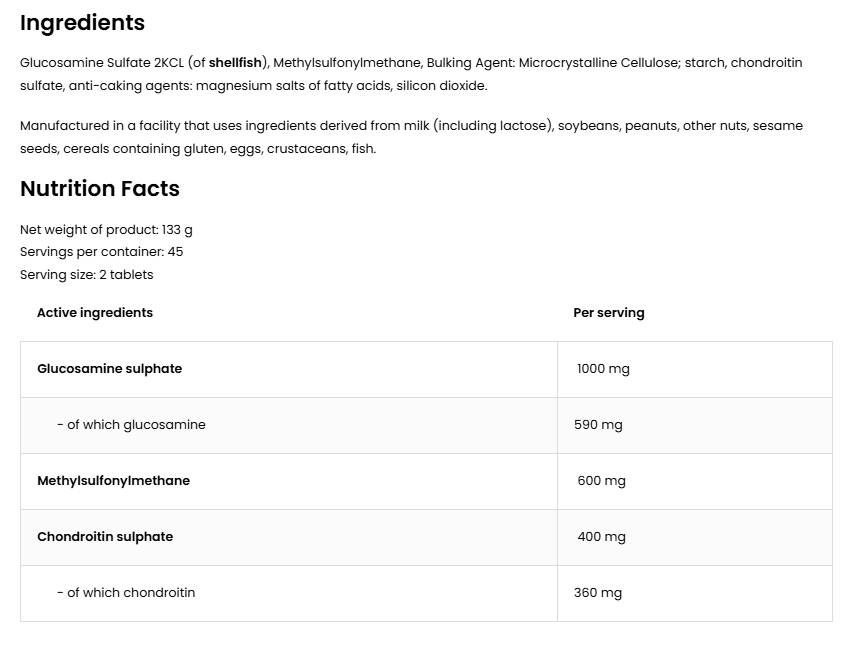863x646 pixels.
Task: Select the Chondroitin sulphate row label
Action: tap(105, 537)
